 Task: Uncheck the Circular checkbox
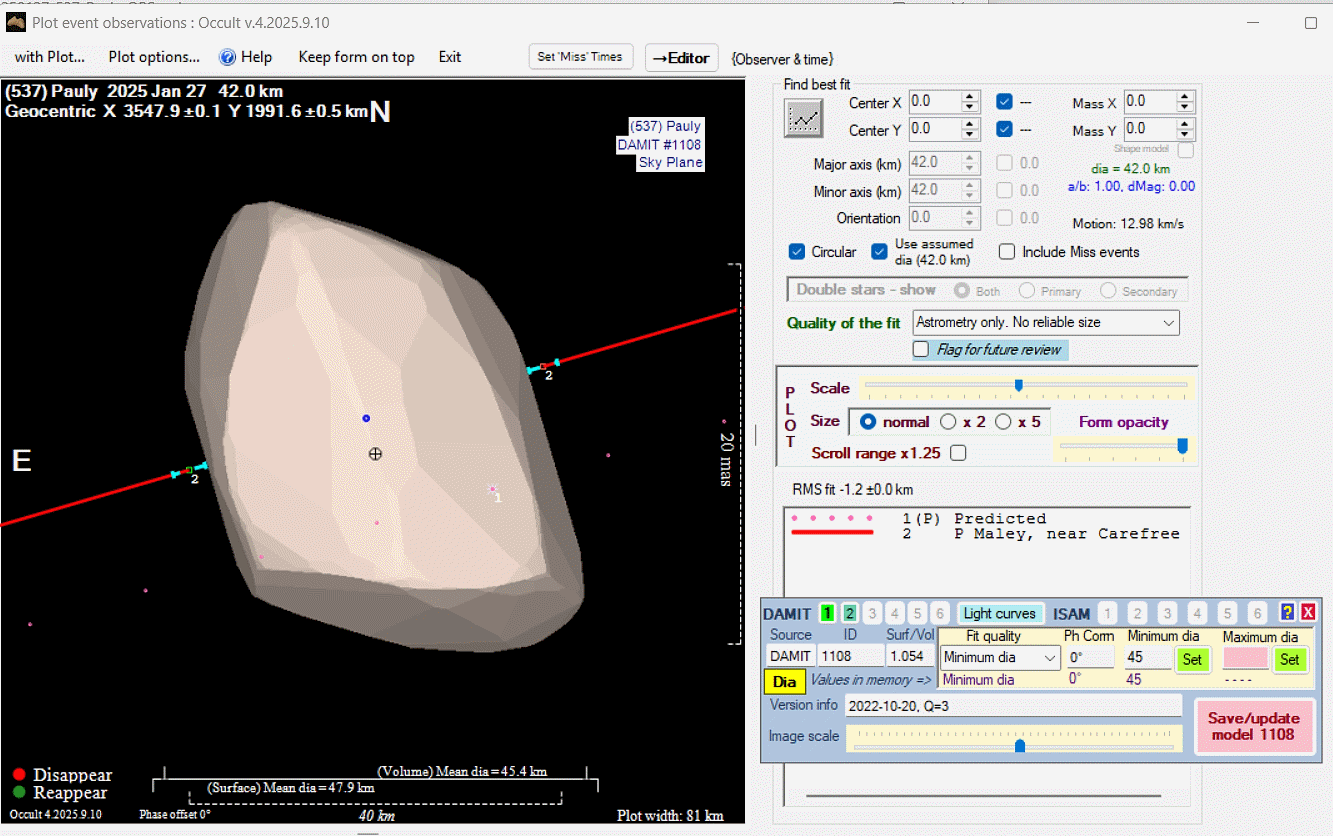[x=797, y=252]
